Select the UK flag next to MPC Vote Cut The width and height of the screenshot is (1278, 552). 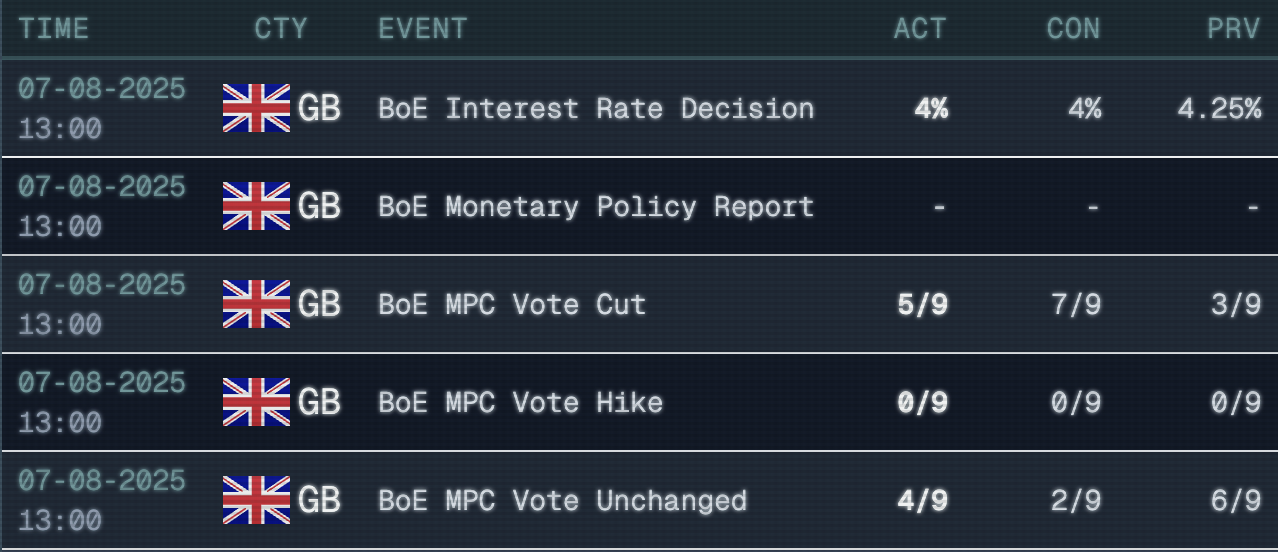point(256,304)
